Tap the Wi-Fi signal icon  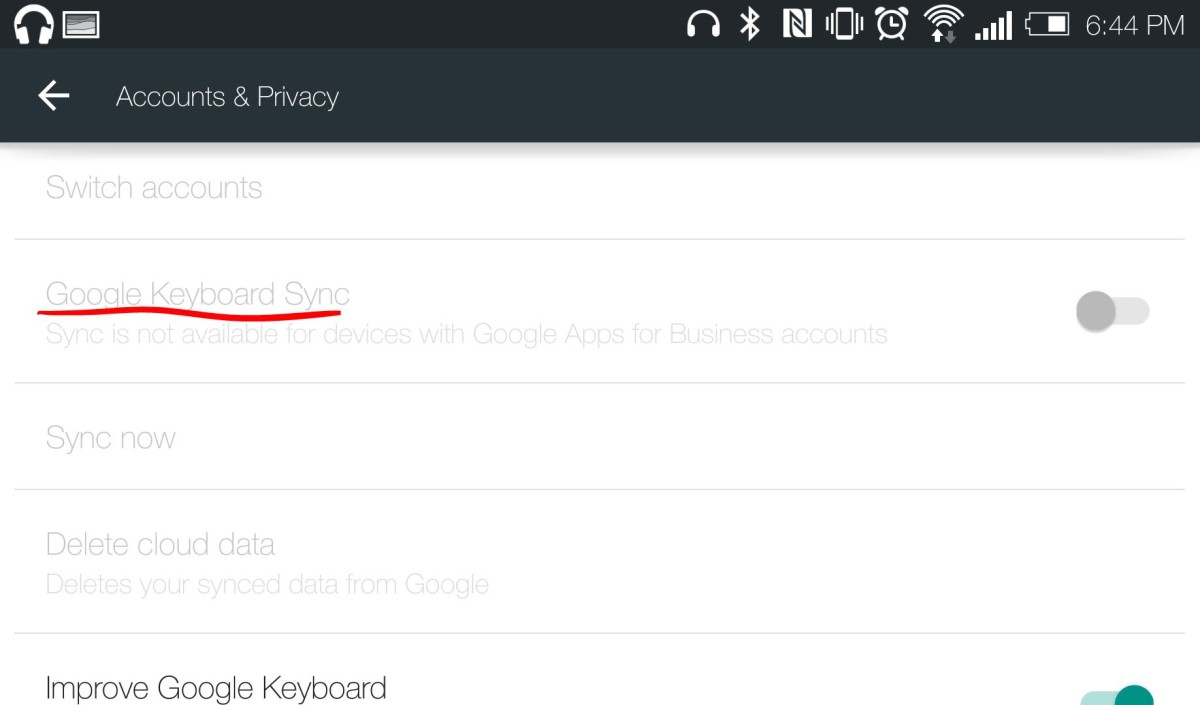(940, 24)
